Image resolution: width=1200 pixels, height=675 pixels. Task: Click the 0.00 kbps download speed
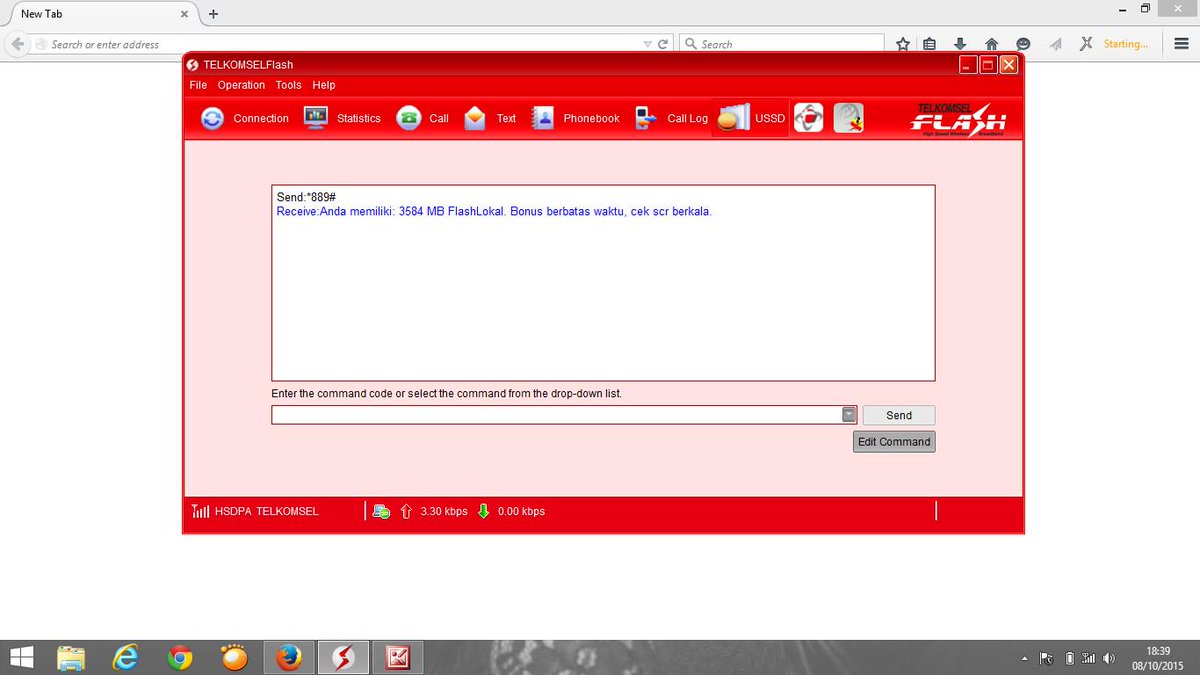point(521,511)
